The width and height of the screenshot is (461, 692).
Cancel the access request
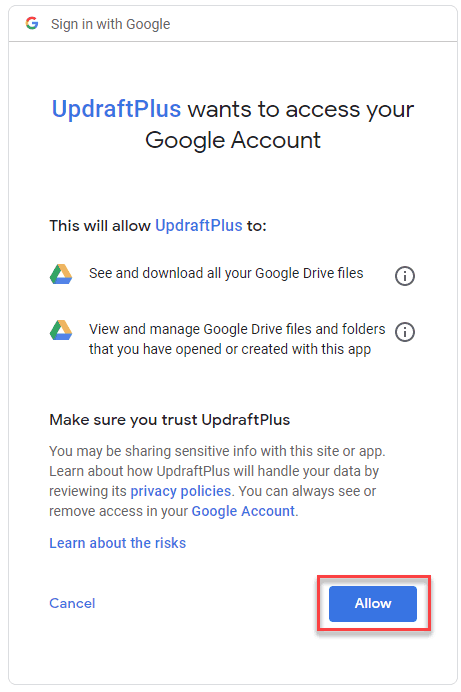[x=72, y=603]
